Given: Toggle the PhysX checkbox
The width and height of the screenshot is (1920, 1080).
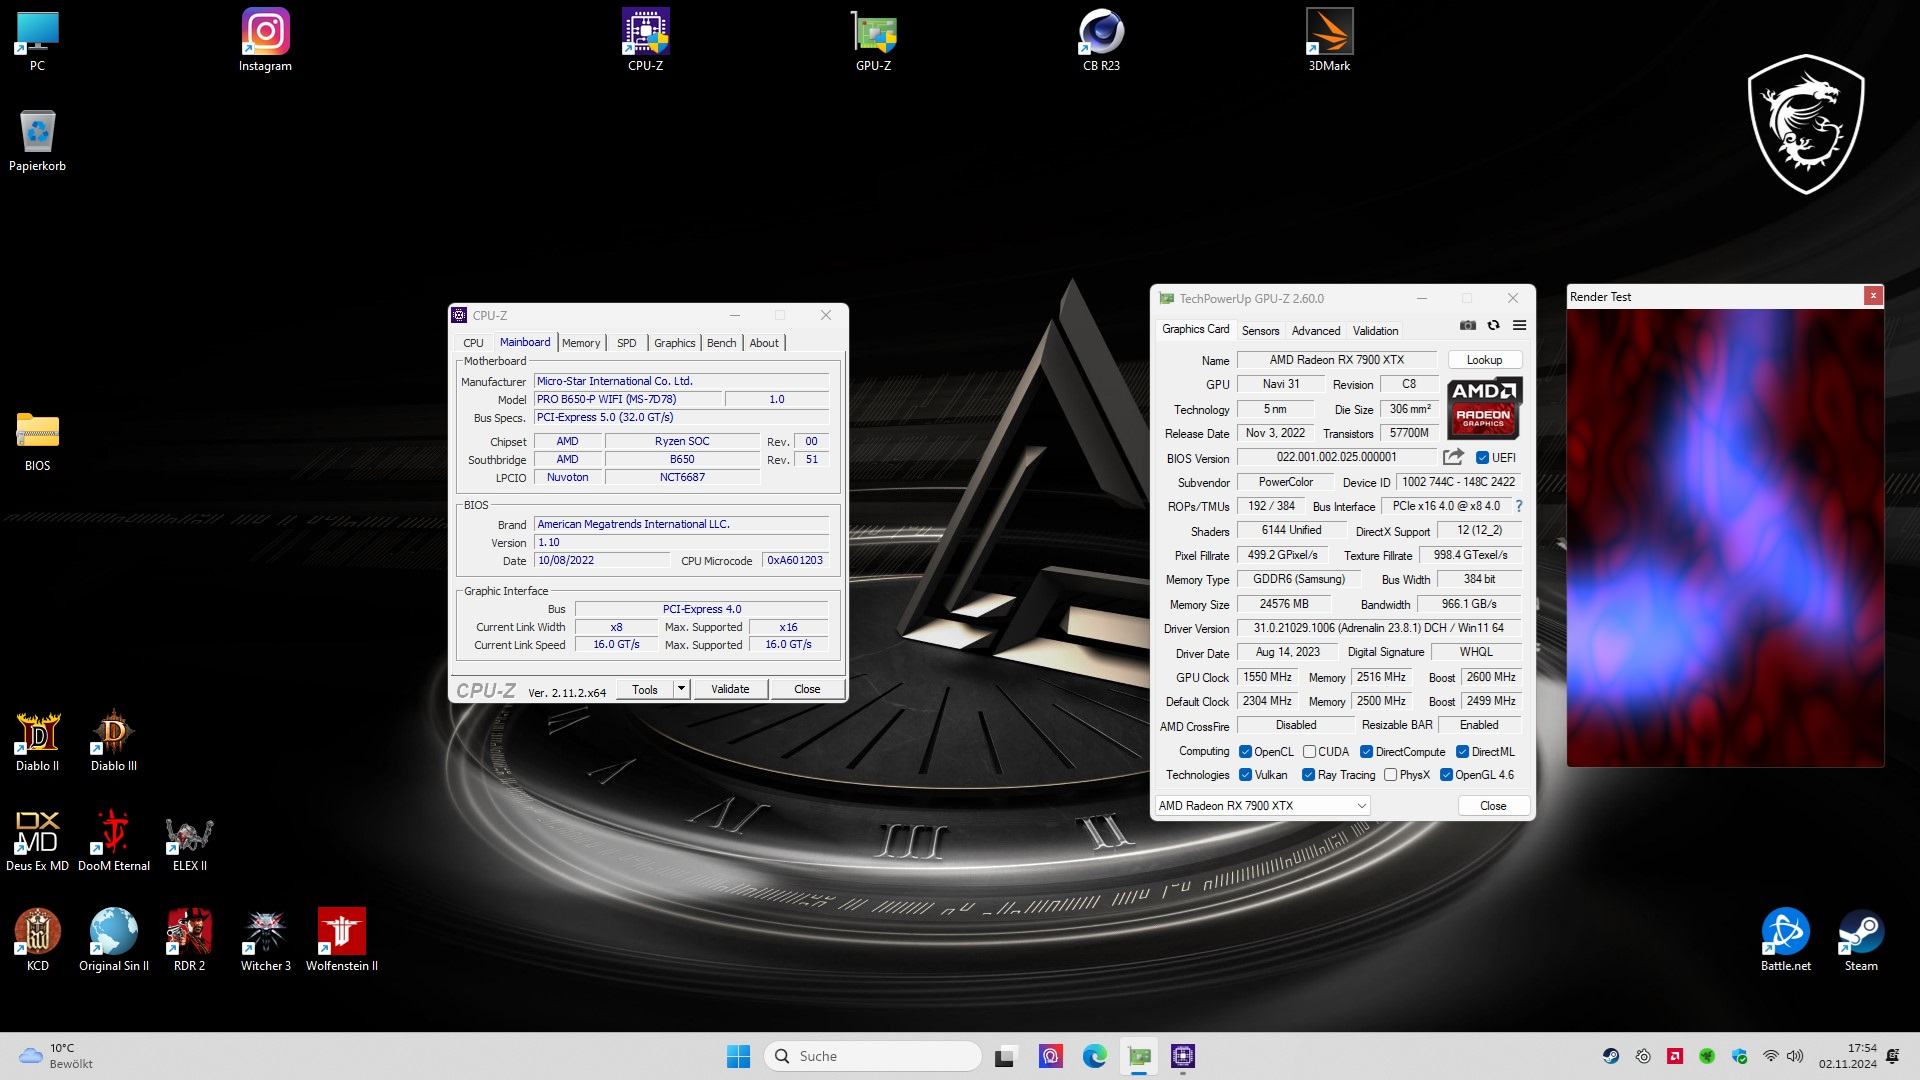Looking at the screenshot, I should pos(1390,775).
